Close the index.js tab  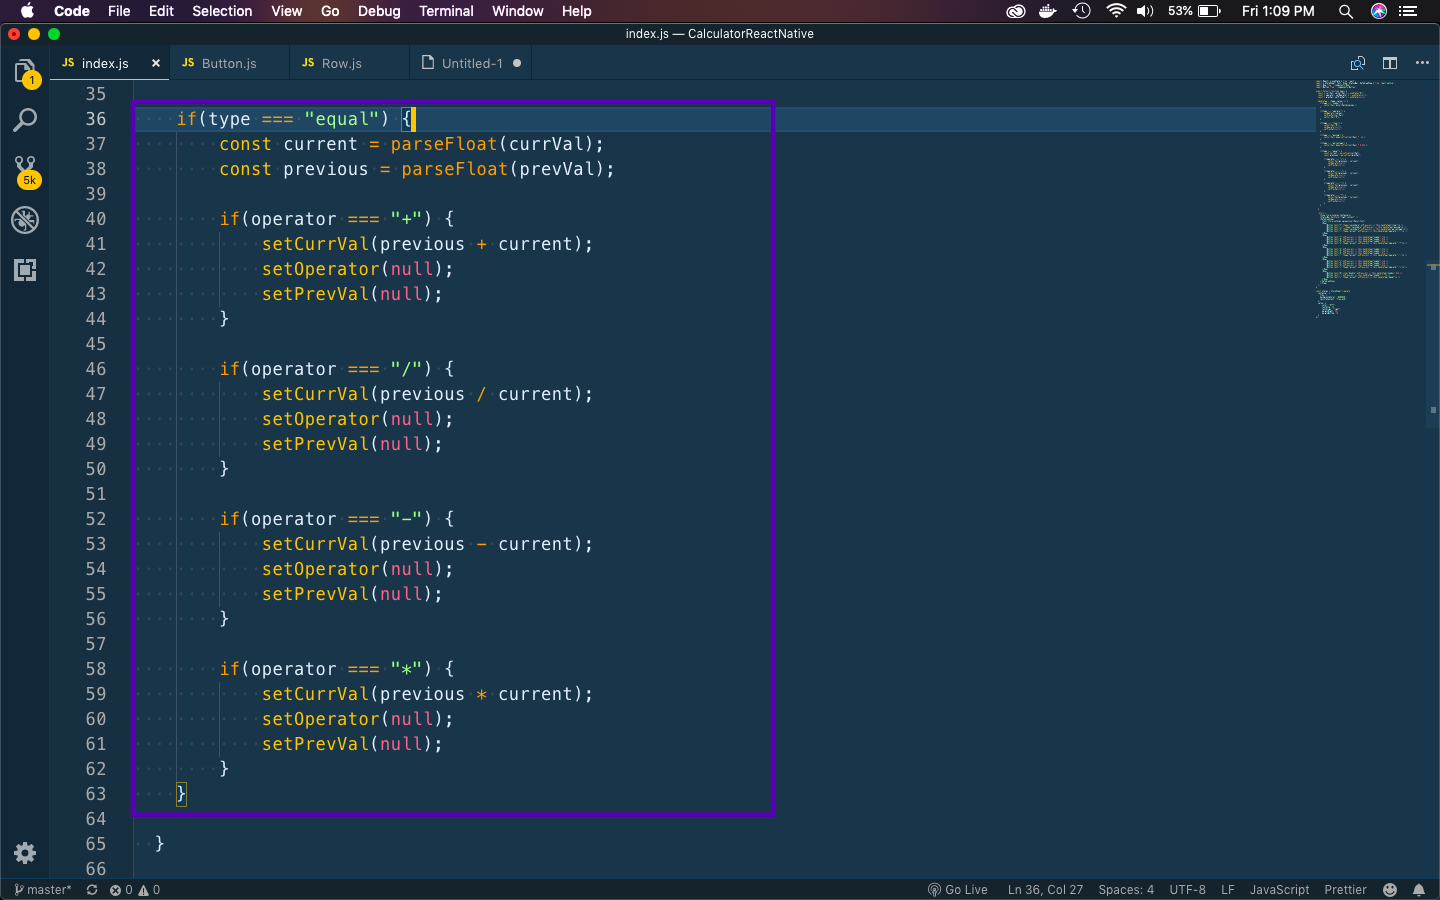point(156,63)
